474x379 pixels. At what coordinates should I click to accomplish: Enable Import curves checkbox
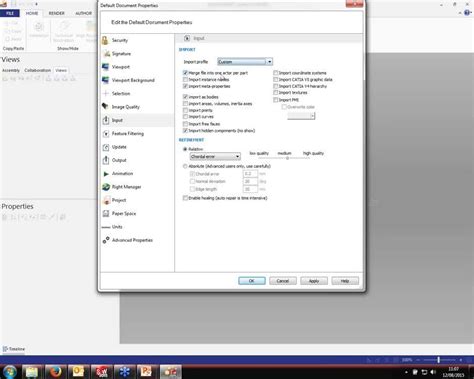coord(185,117)
